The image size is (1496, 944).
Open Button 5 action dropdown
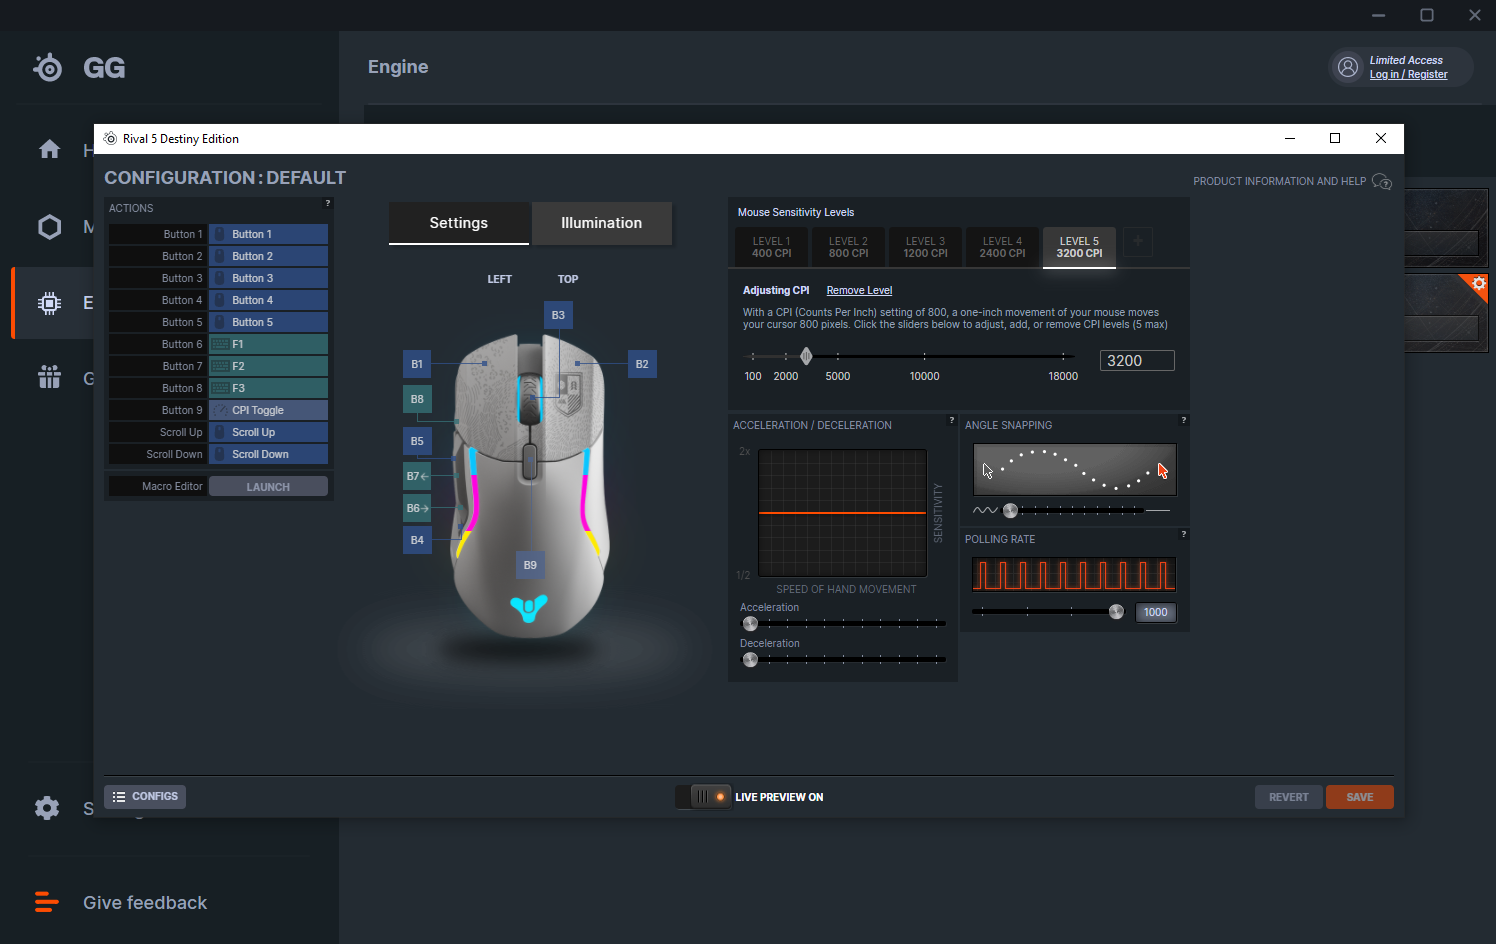[268, 322]
